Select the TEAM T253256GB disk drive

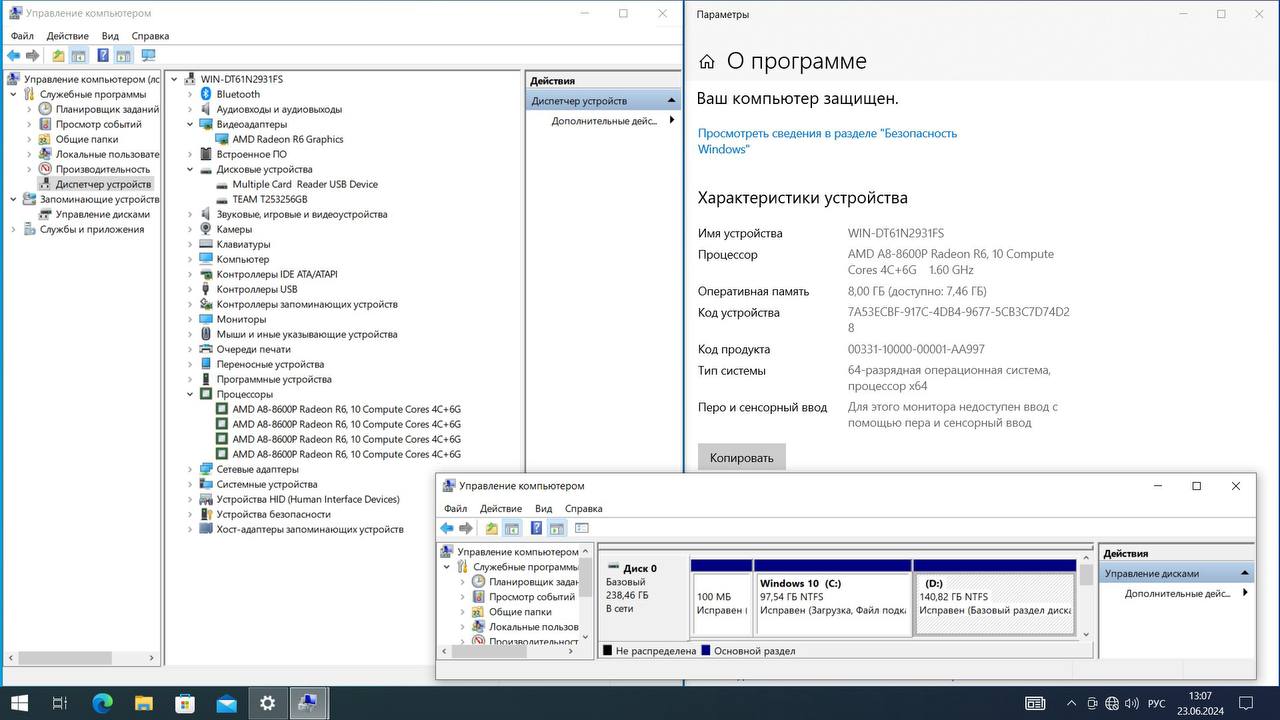click(270, 199)
